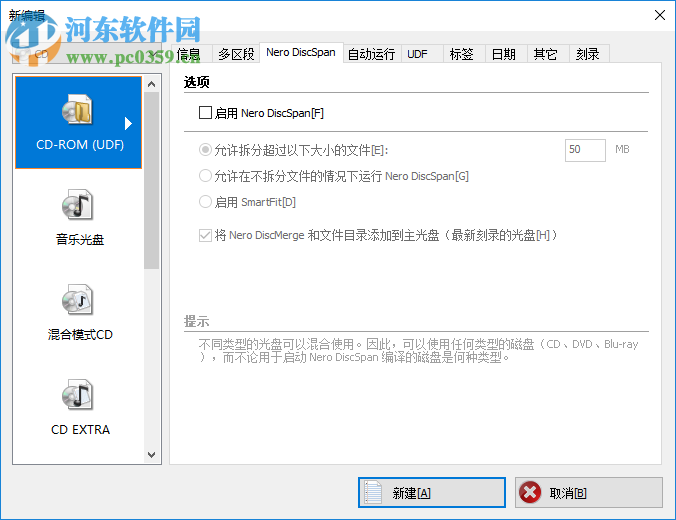Open the Nero DiscSpan tab

point(301,53)
